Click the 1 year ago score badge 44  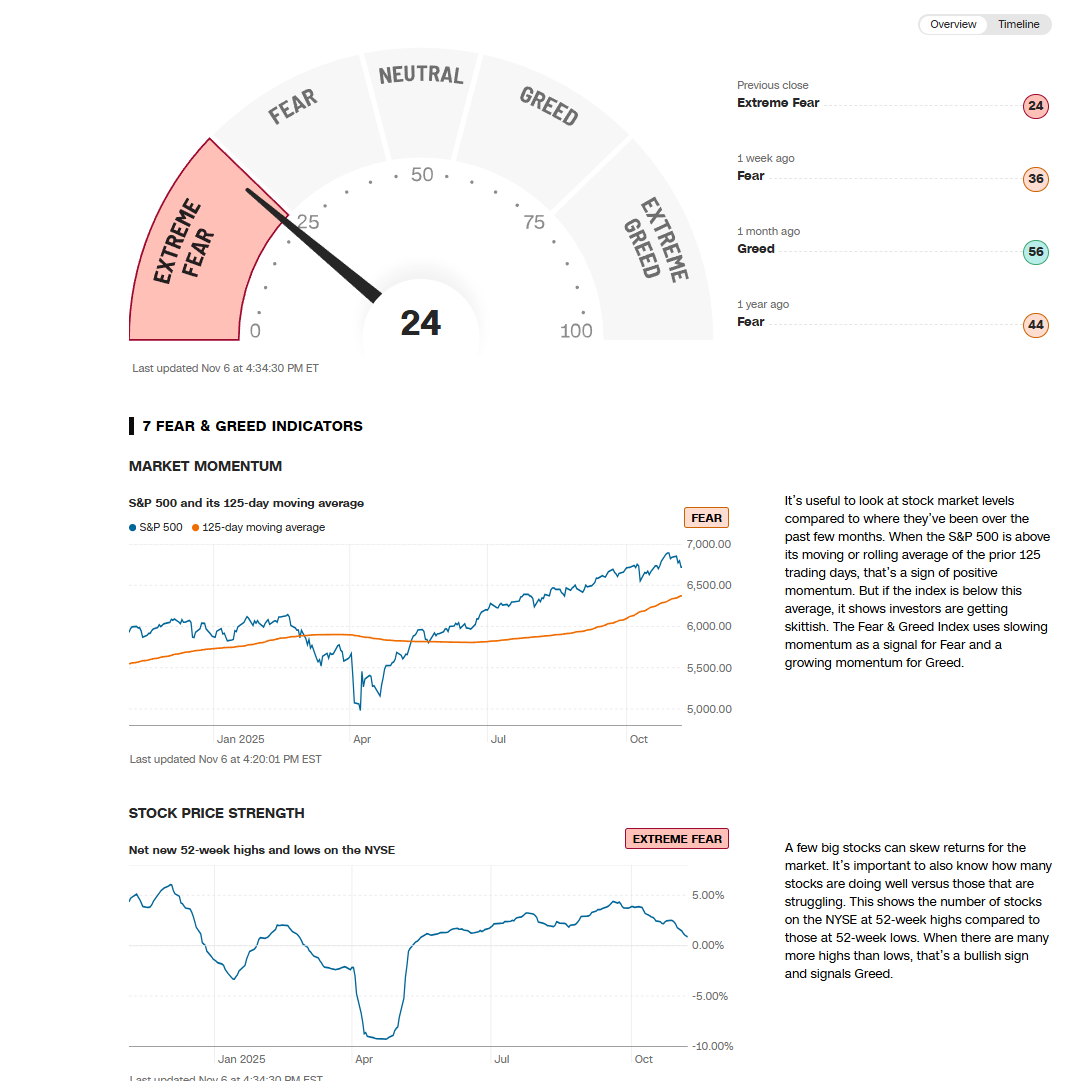pyautogui.click(x=1036, y=325)
